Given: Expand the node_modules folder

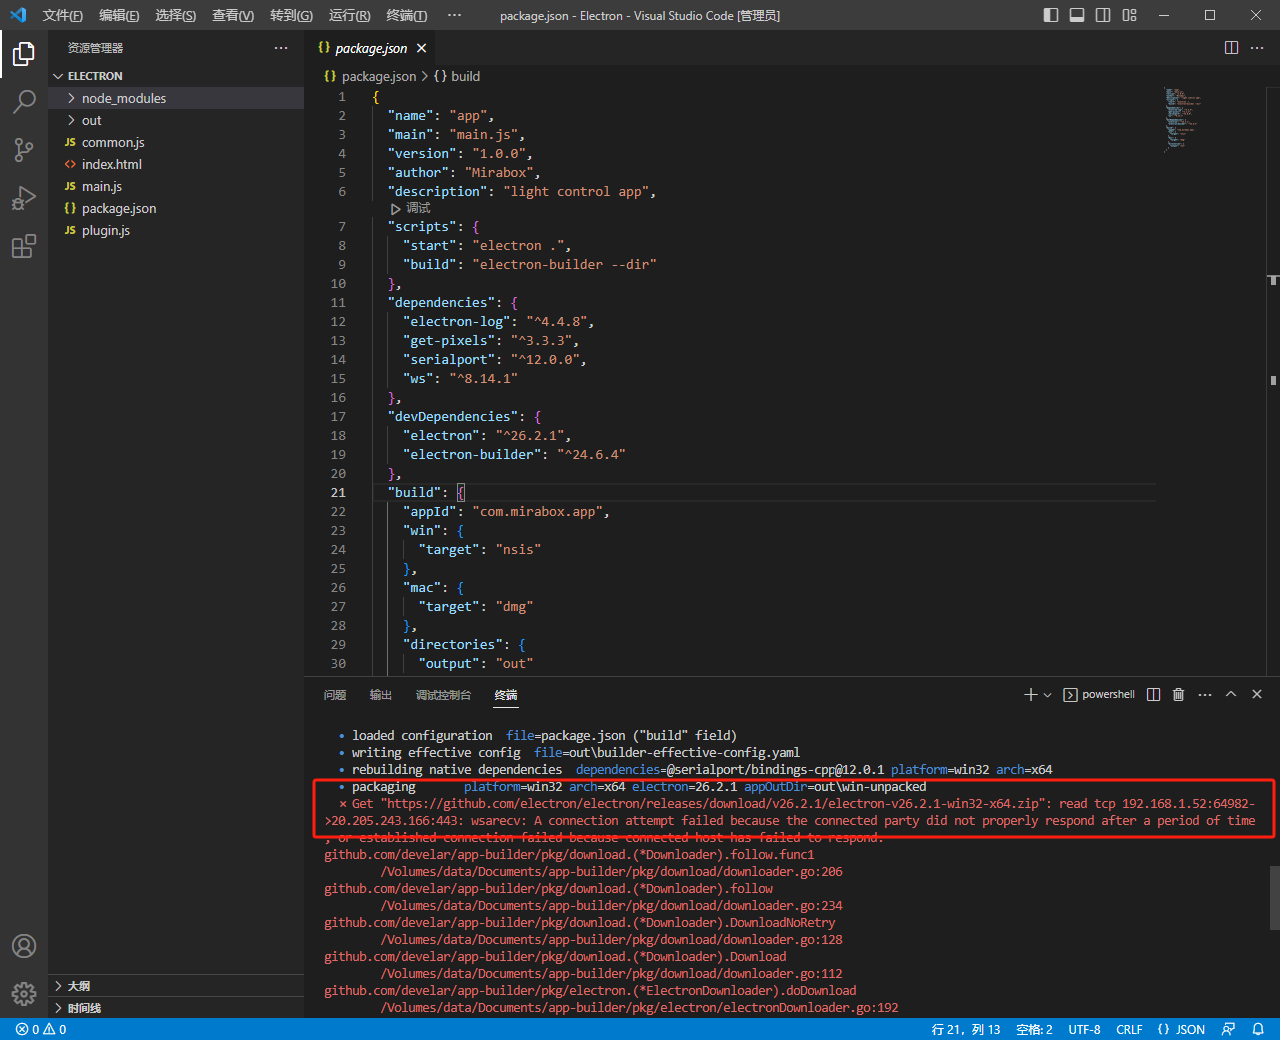Looking at the screenshot, I should coord(124,98).
